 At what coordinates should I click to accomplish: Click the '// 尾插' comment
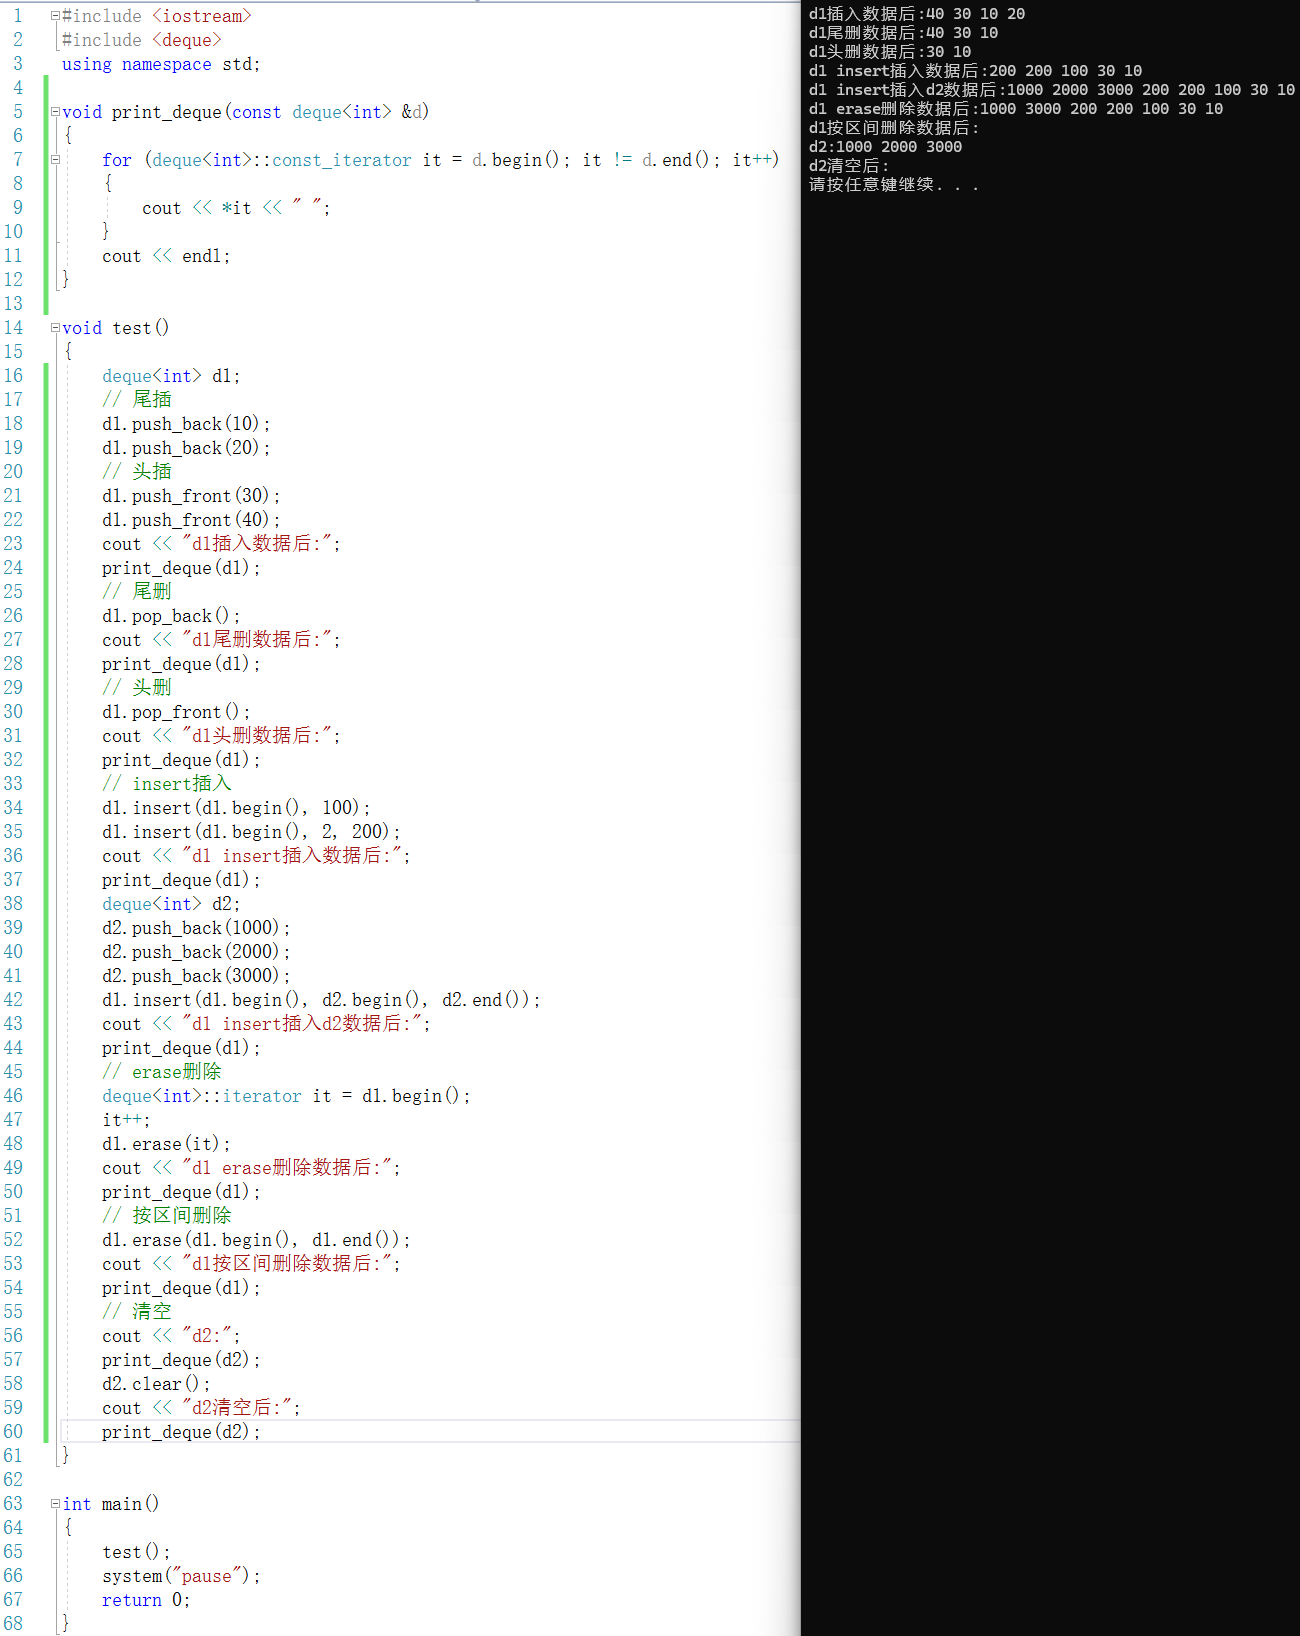click(137, 400)
